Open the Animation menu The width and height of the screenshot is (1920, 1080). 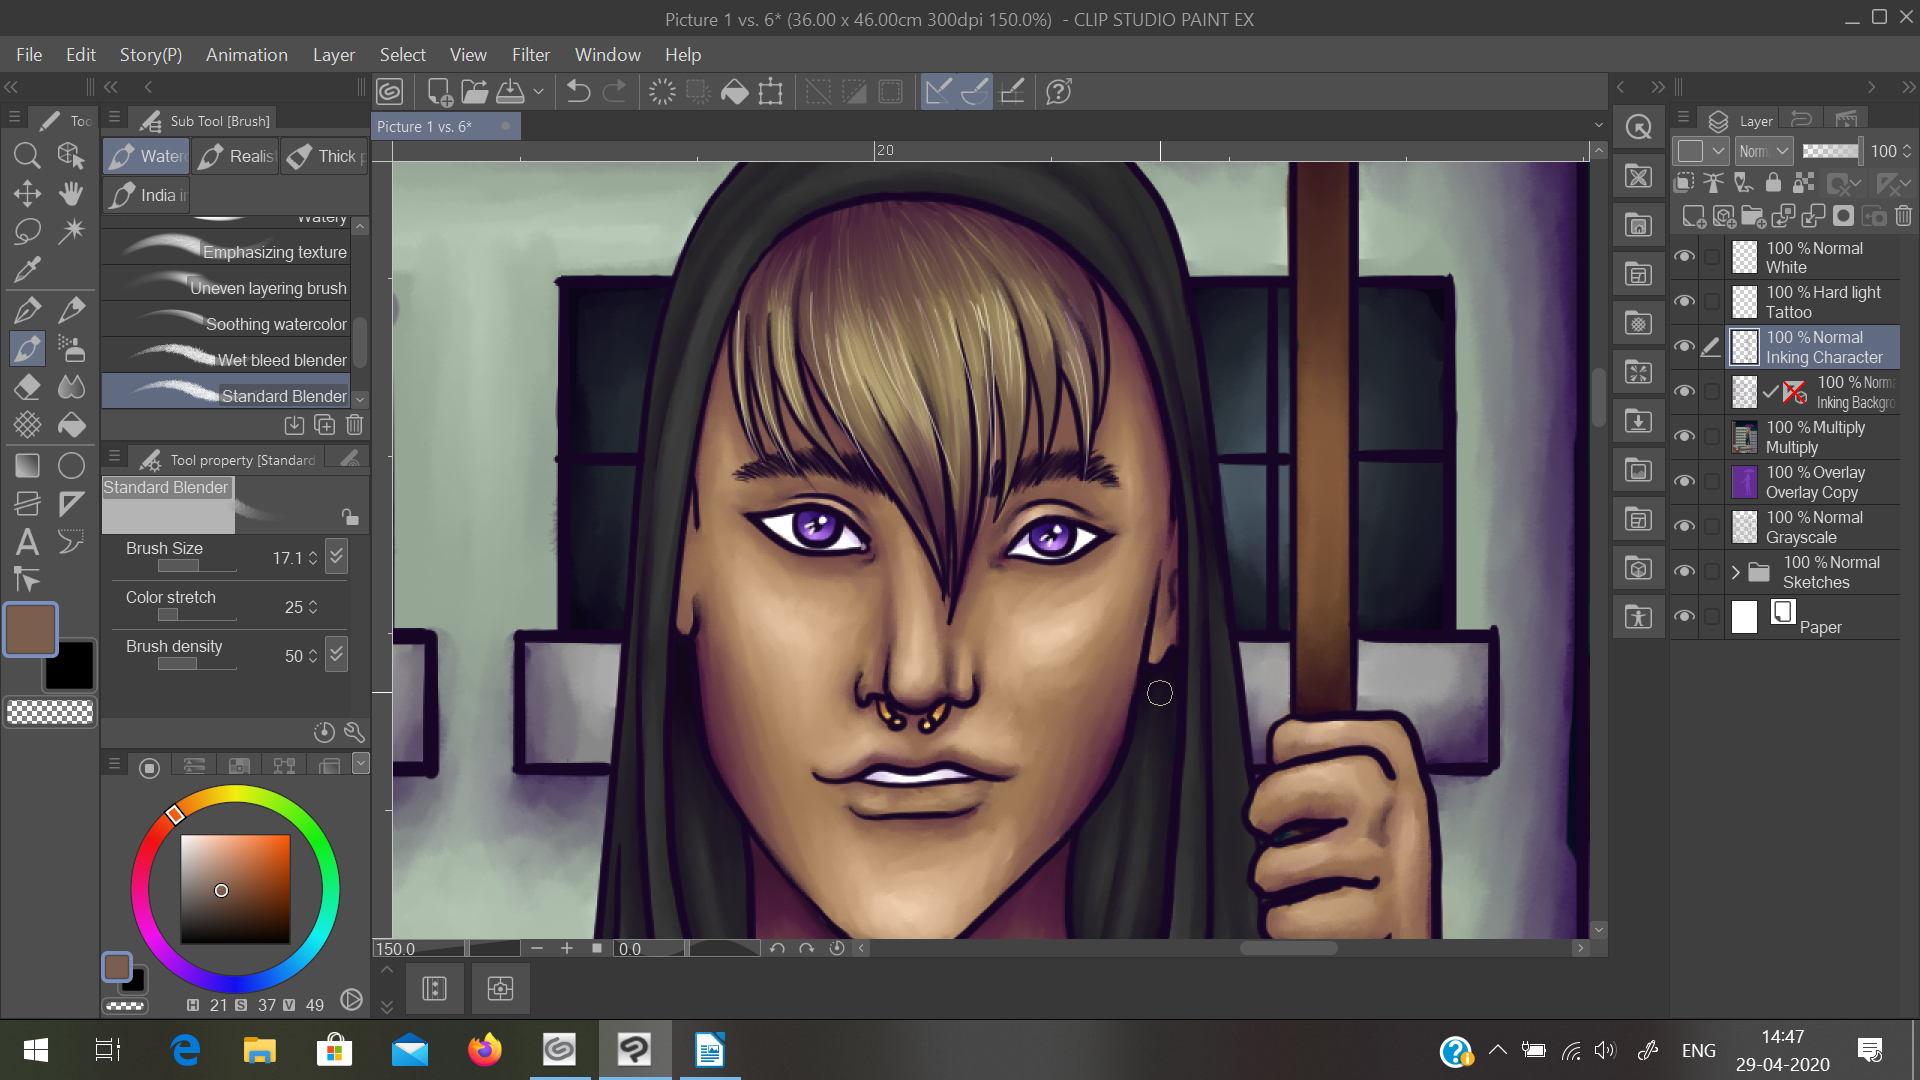(x=246, y=55)
